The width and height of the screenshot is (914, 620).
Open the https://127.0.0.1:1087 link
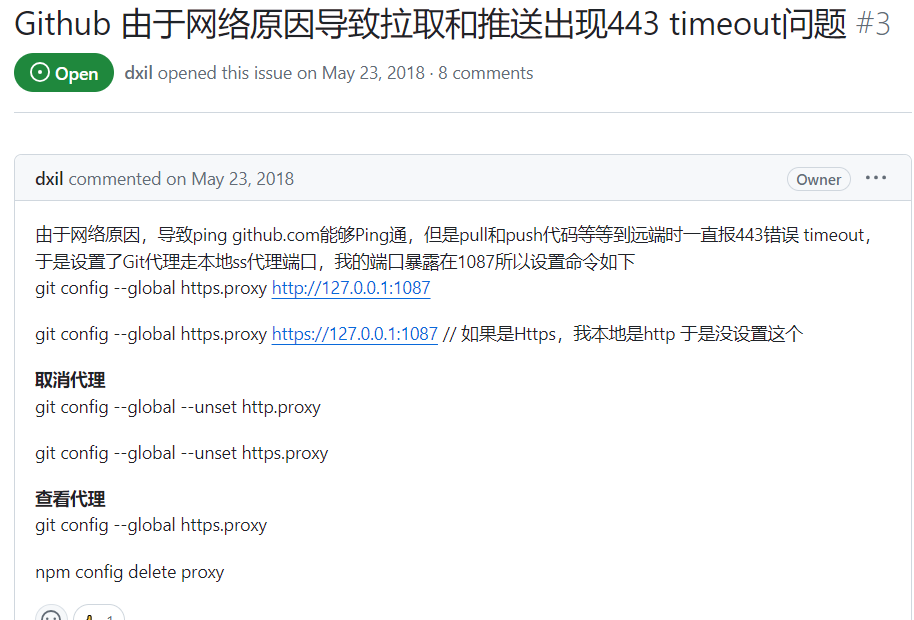pos(354,334)
